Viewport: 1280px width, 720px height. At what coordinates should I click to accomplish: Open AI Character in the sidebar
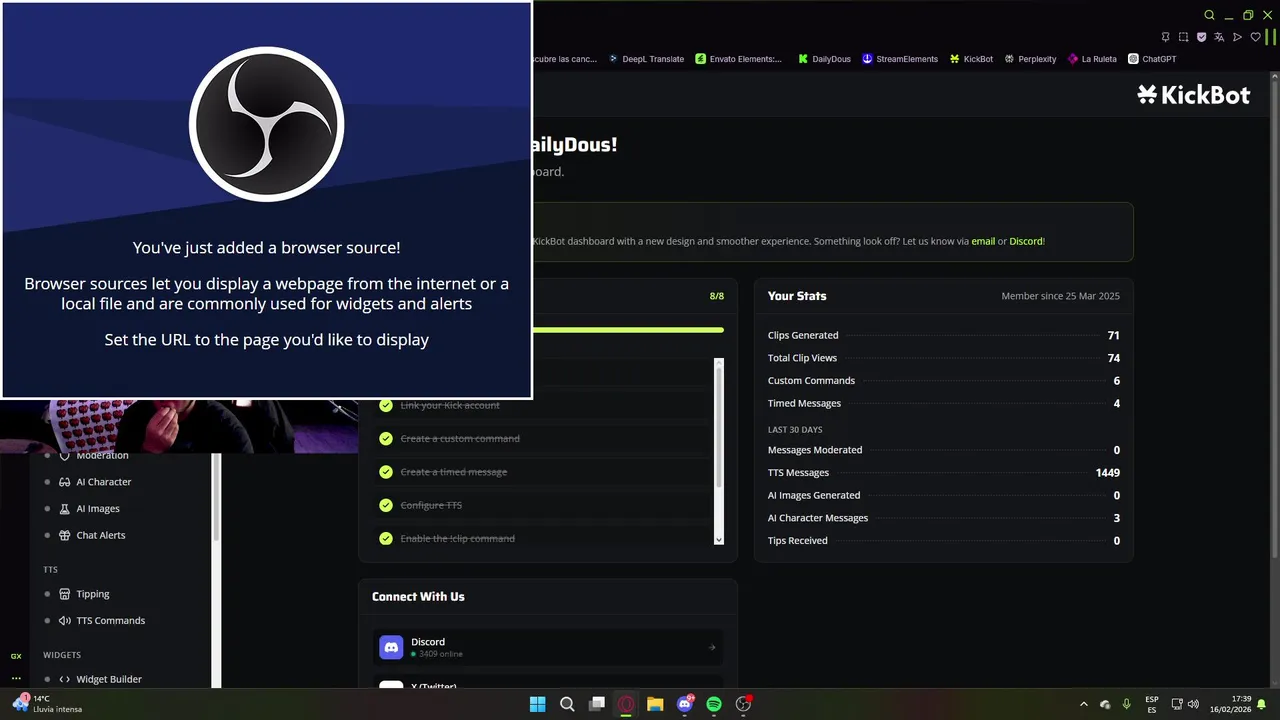click(x=104, y=482)
